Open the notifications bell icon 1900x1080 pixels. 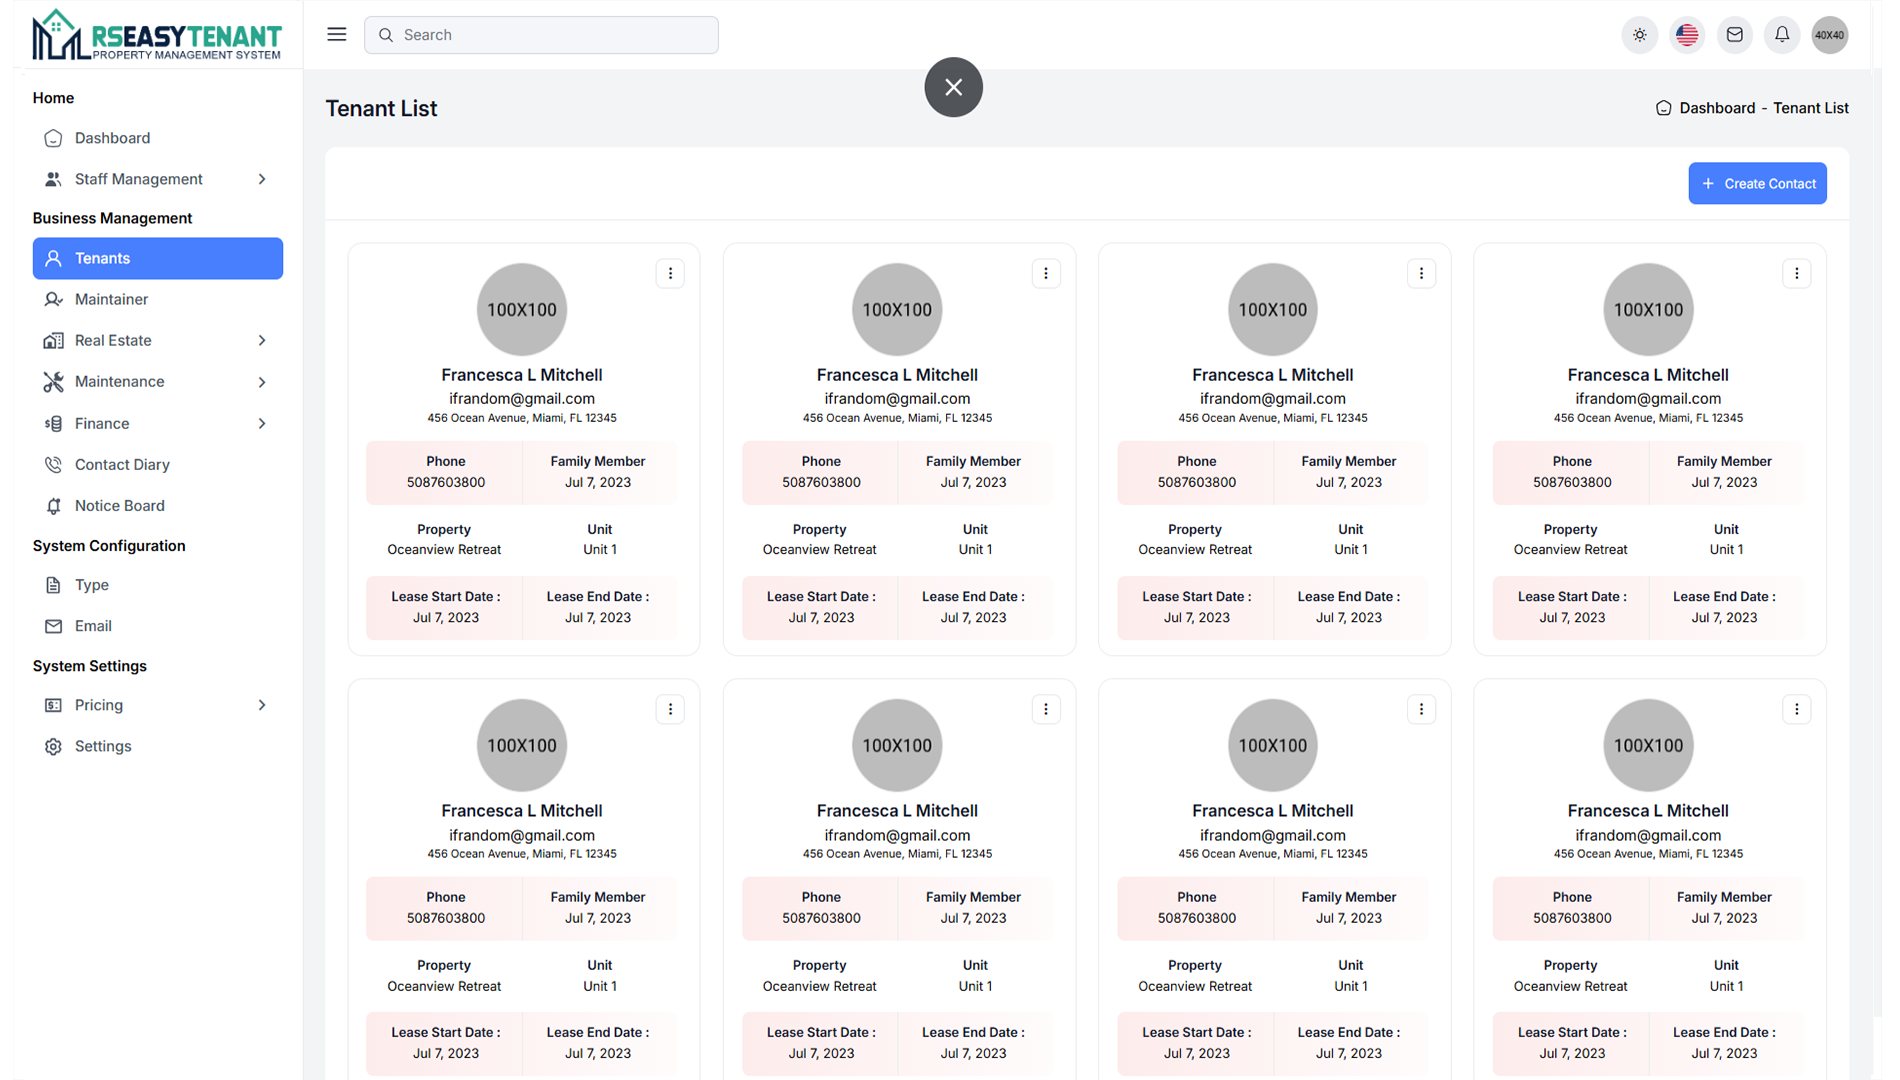click(x=1782, y=35)
